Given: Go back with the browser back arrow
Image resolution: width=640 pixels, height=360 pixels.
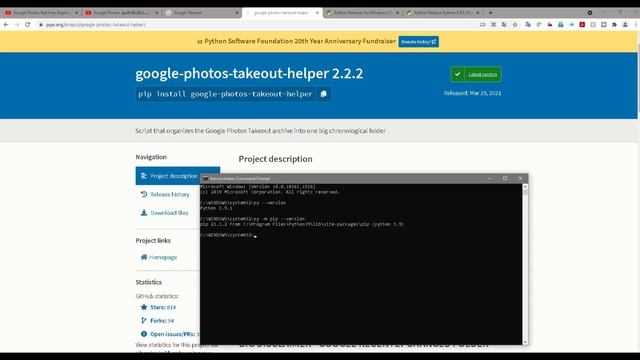Looking at the screenshot, I should pyautogui.click(x=6, y=24).
